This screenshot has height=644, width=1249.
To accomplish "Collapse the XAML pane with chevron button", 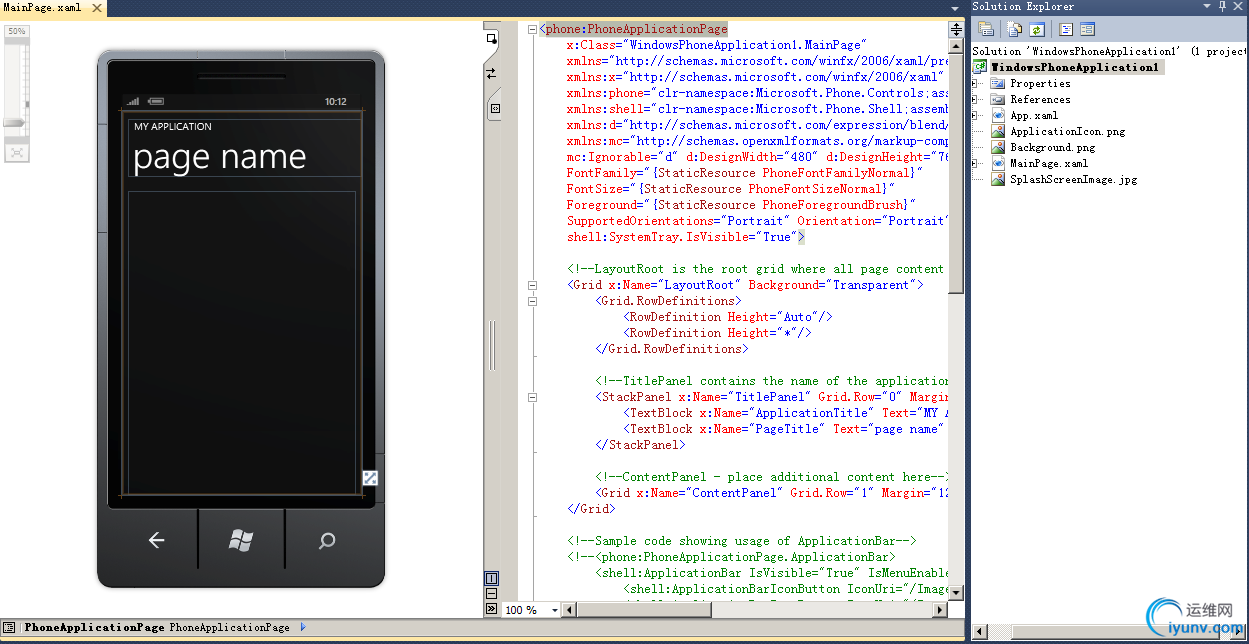I will point(491,608).
